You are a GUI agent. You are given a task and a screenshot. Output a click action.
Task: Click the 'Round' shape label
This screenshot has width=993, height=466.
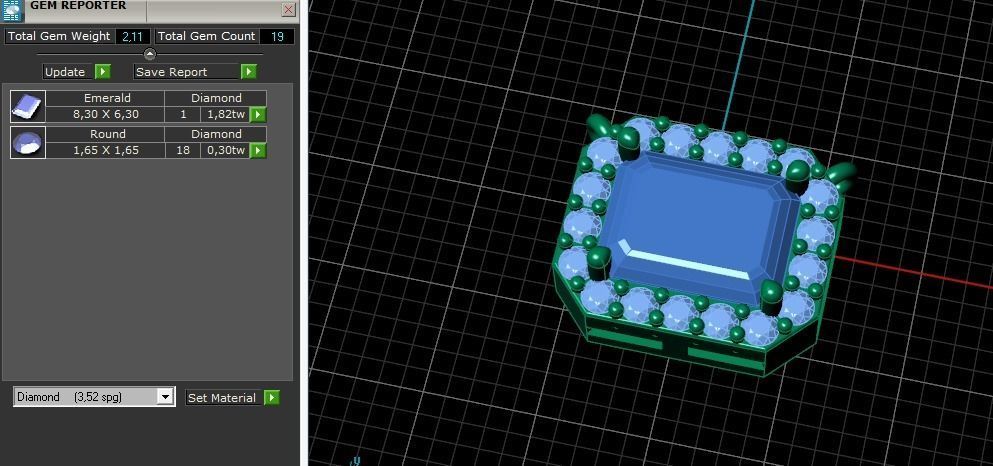pyautogui.click(x=107, y=134)
